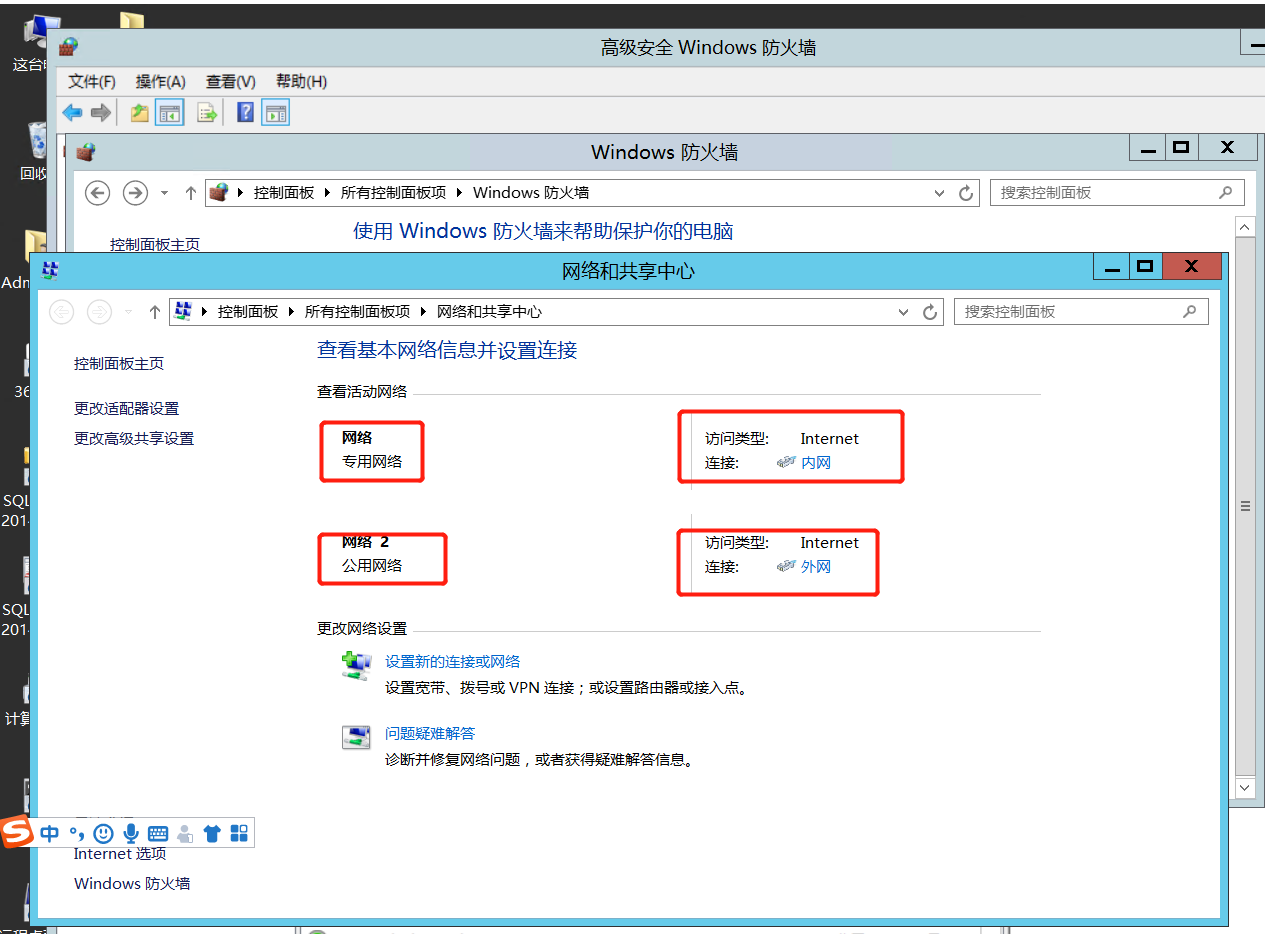The width and height of the screenshot is (1265, 934).
Task: Expand arrow after 控制面板 in Windows 防火墙 breadcrumb
Action: tap(329, 193)
